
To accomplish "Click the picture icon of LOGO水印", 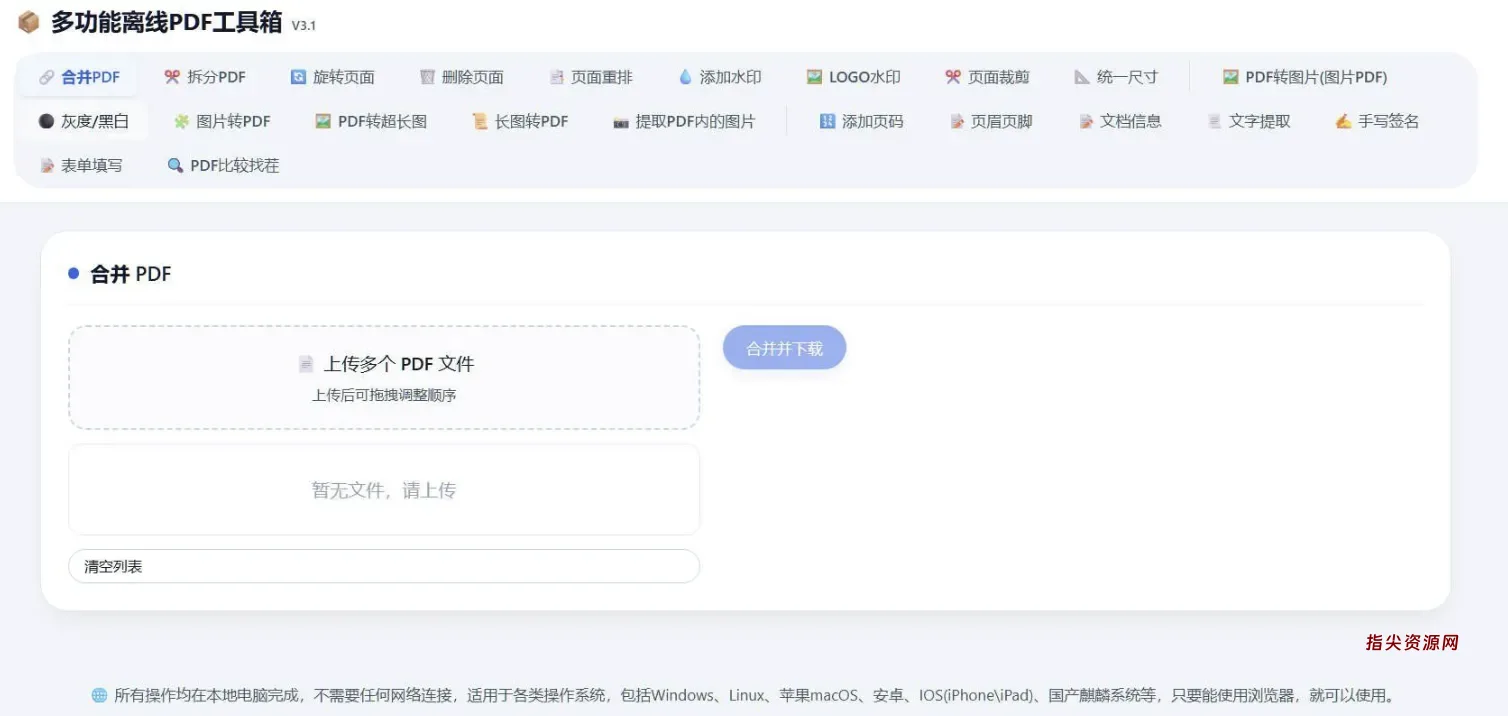I will 814,77.
